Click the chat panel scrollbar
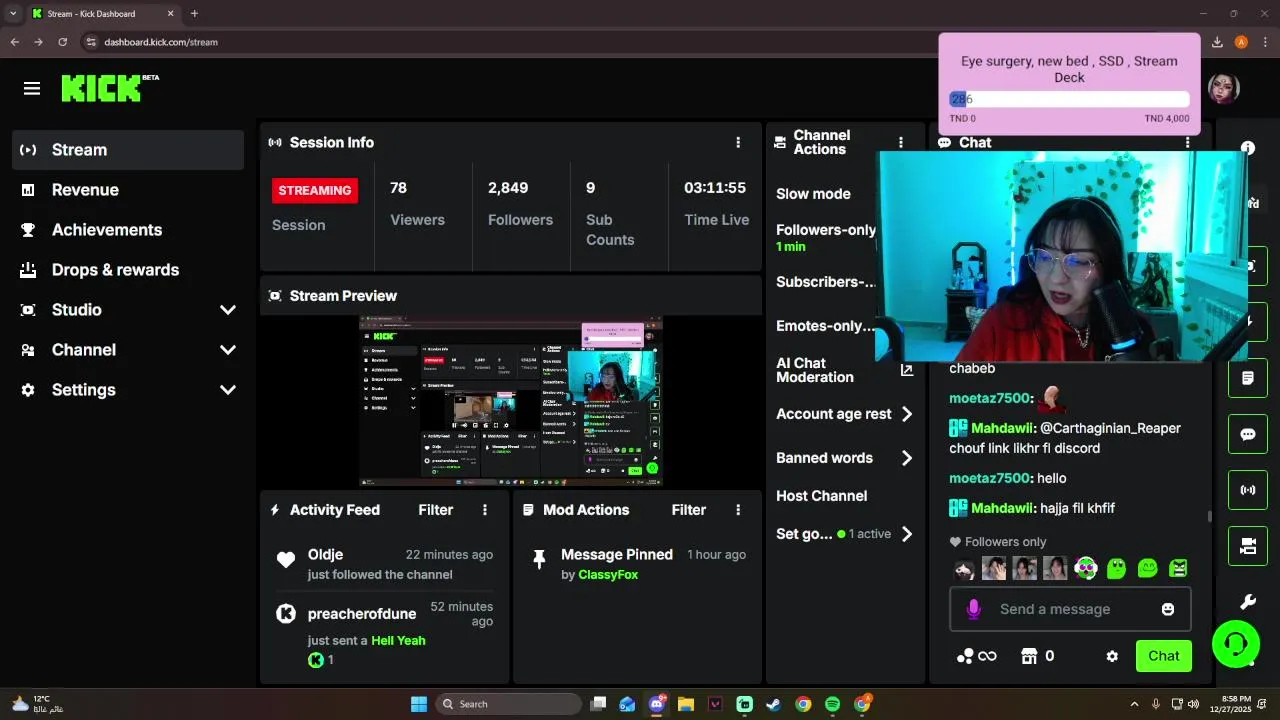This screenshot has width=1280, height=720. 1210,516
